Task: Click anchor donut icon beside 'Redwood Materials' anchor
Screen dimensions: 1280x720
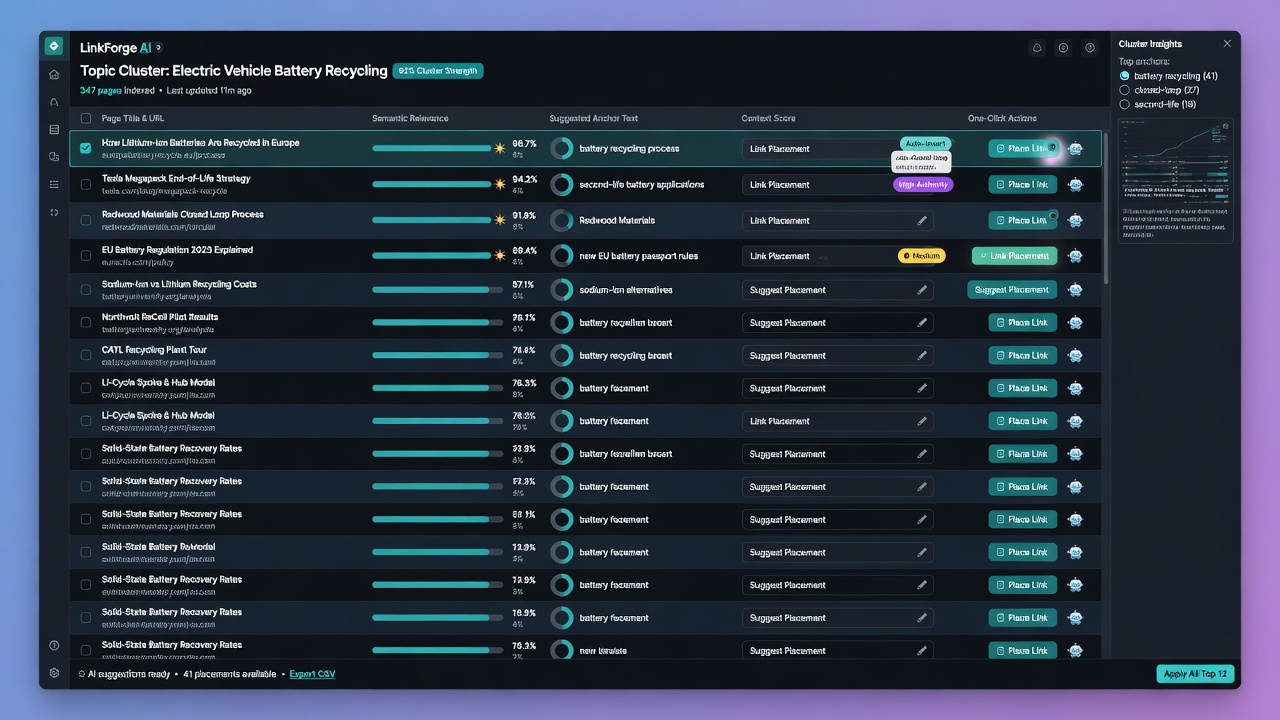Action: point(562,221)
